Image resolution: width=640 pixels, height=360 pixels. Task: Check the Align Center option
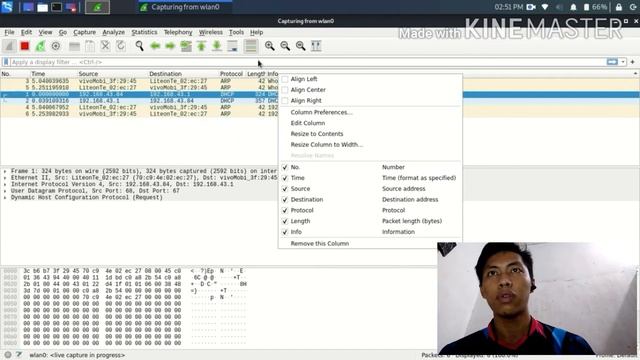[x=285, y=90]
